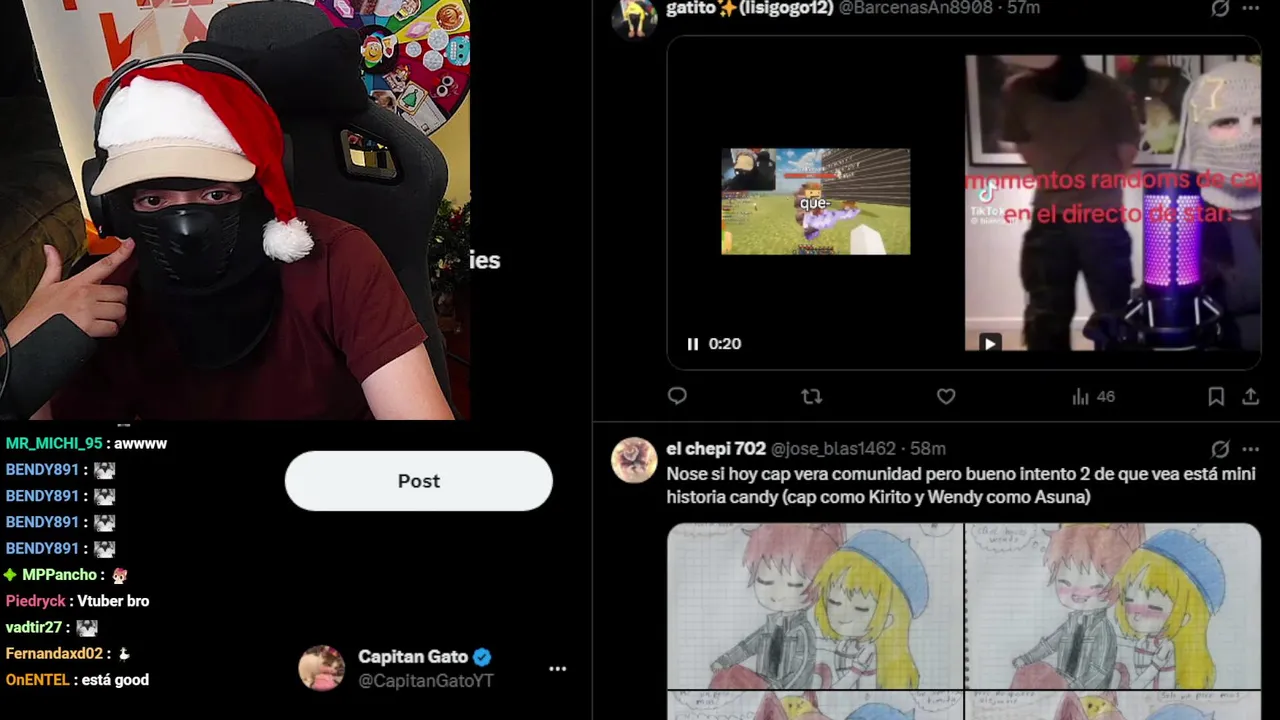Pause the video in gatito's post
This screenshot has width=1280, height=720.
(x=692, y=344)
